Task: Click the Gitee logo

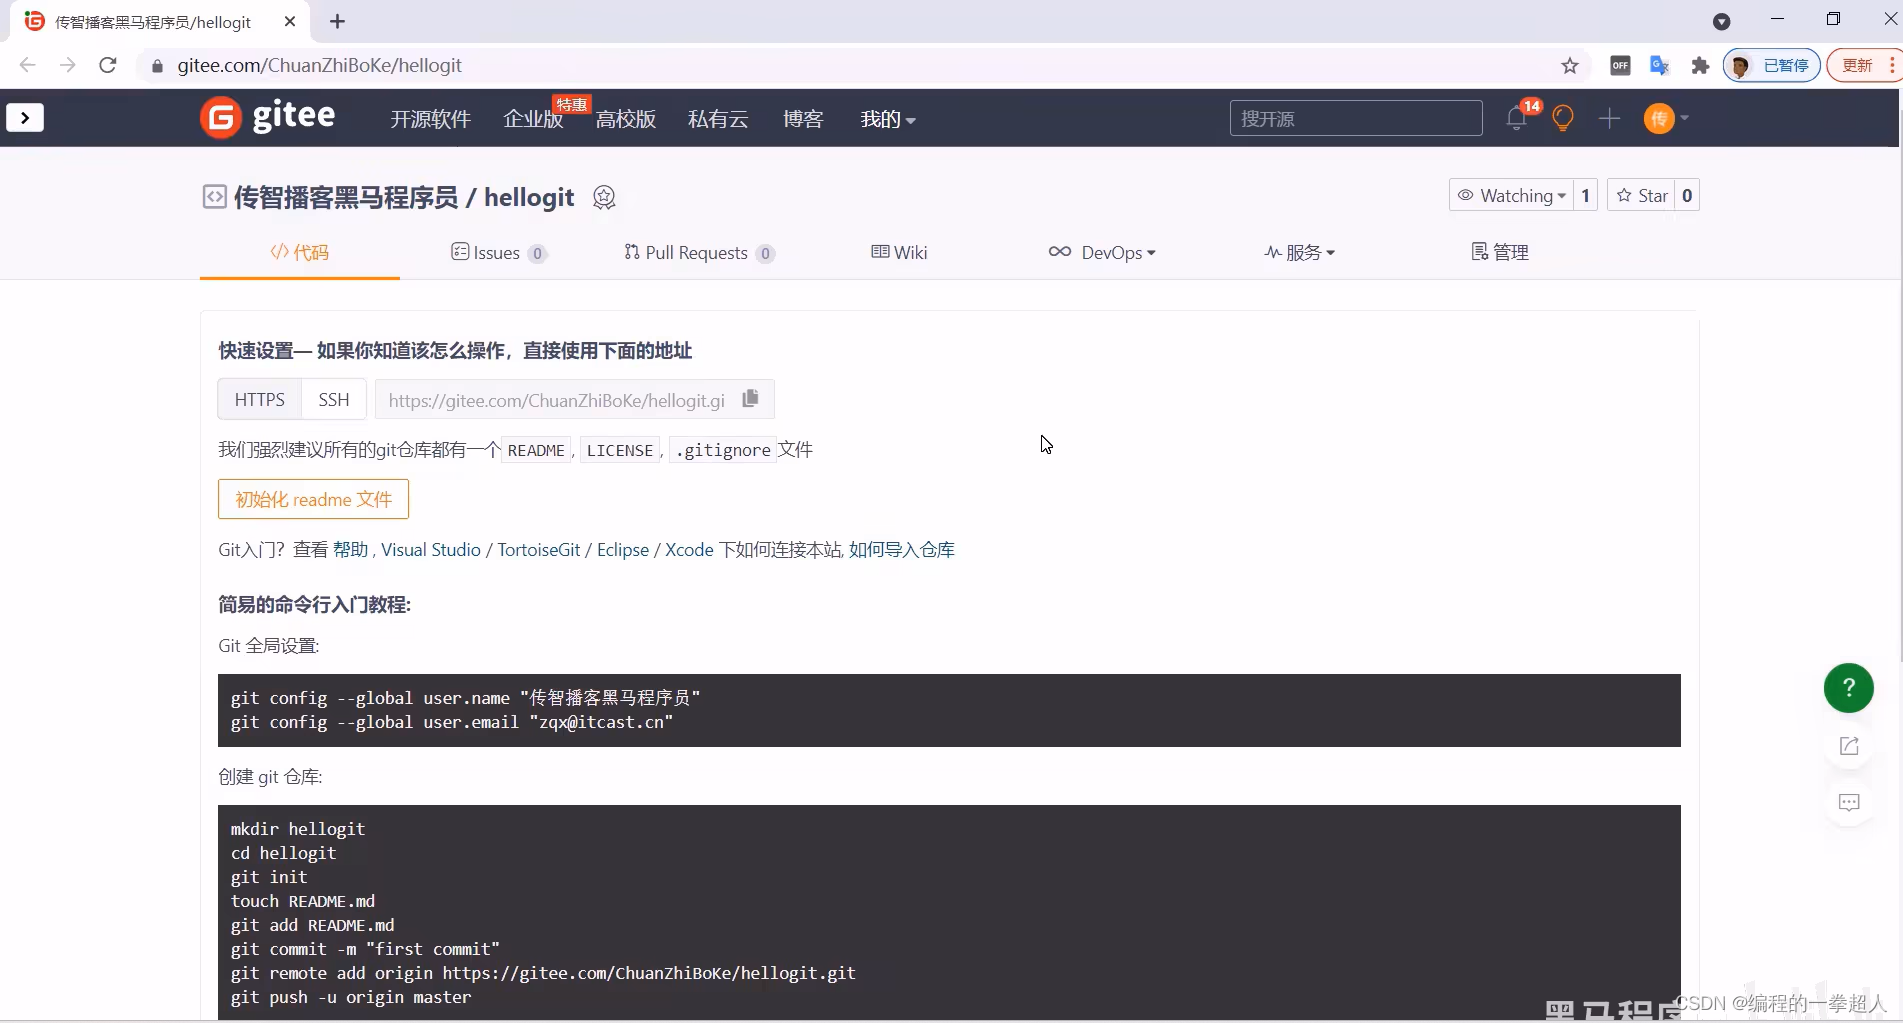Action: pyautogui.click(x=267, y=117)
